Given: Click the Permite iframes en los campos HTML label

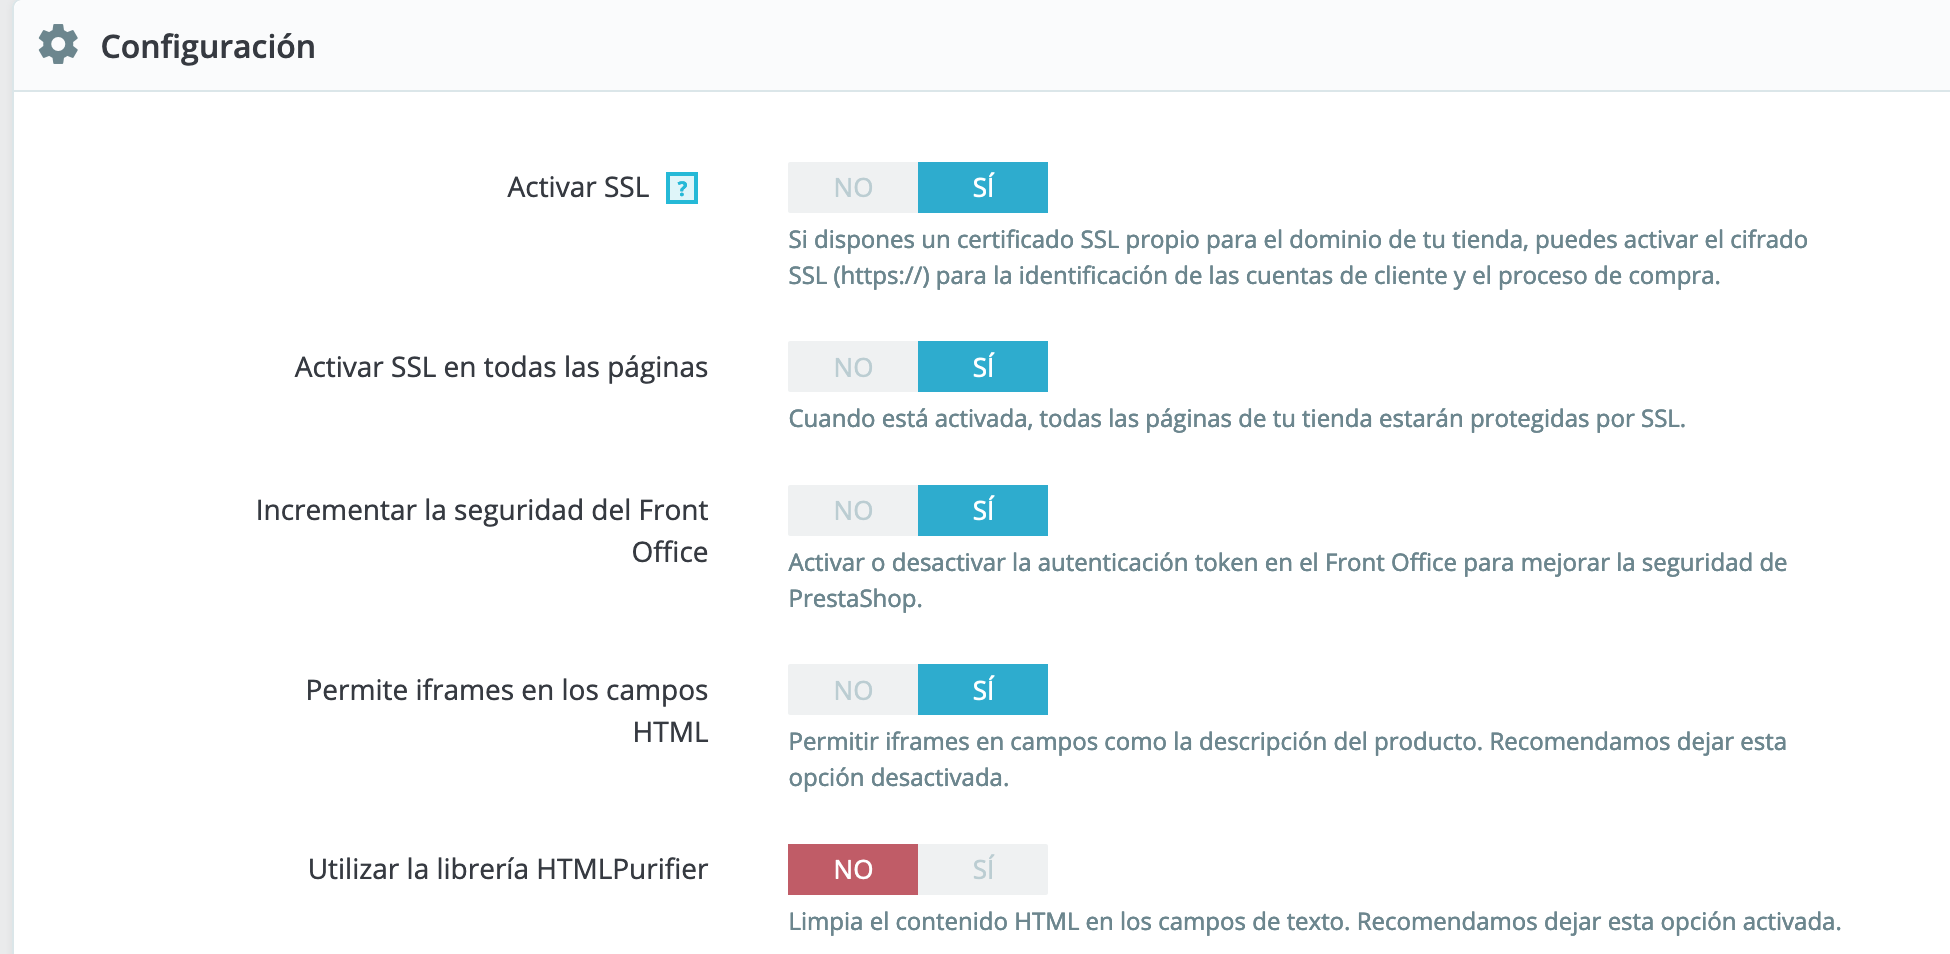Looking at the screenshot, I should pyautogui.click(x=507, y=710).
